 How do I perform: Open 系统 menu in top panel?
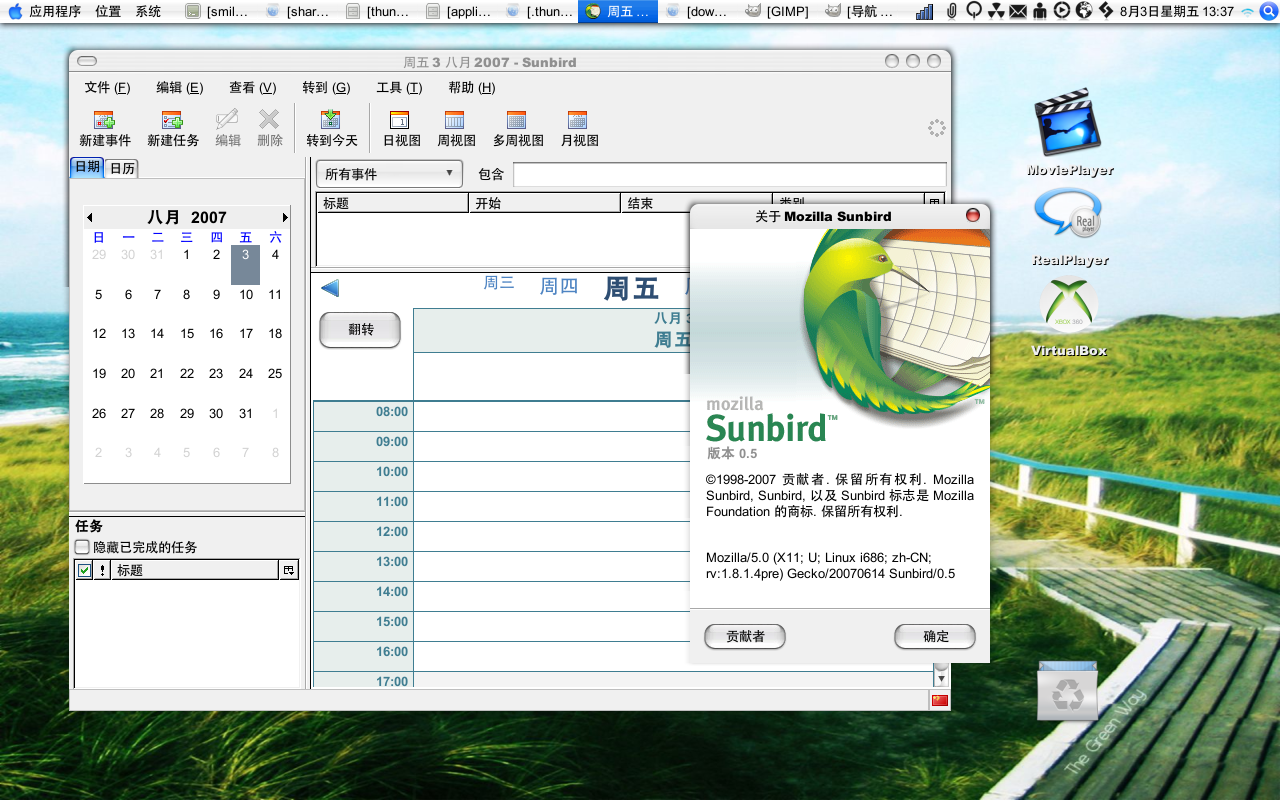click(x=148, y=12)
